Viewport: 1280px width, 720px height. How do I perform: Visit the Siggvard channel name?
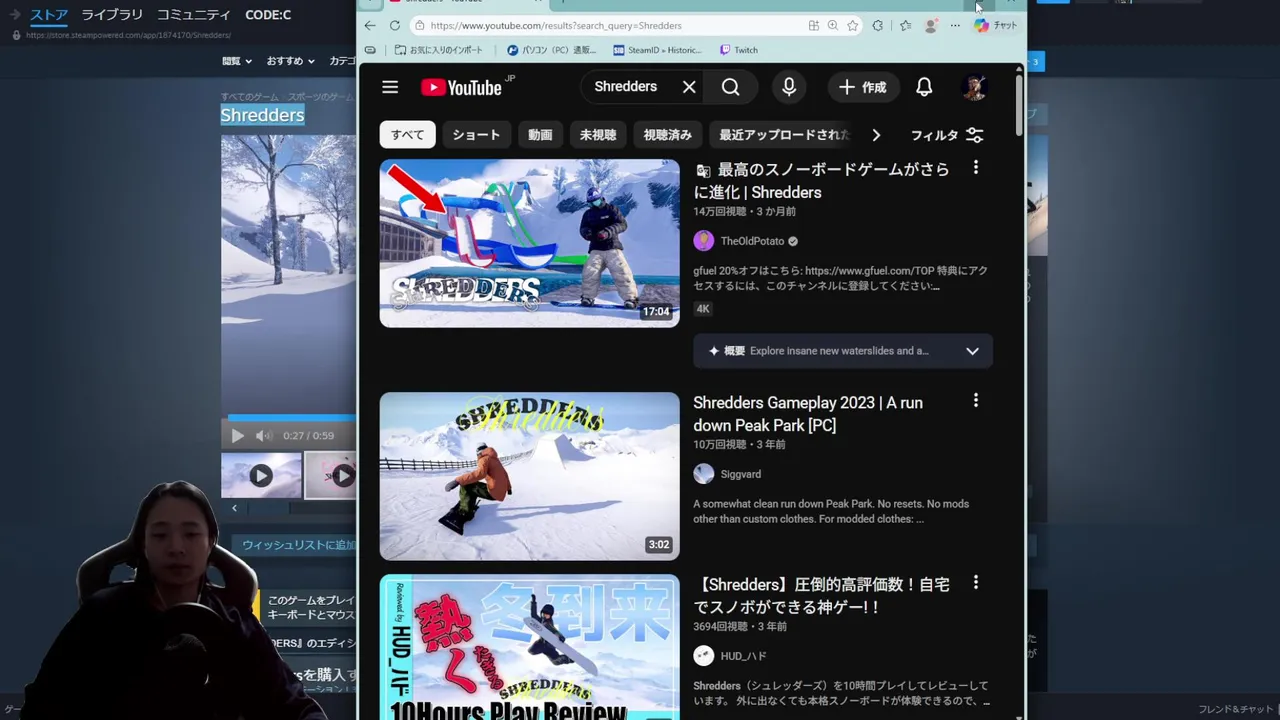coord(741,474)
